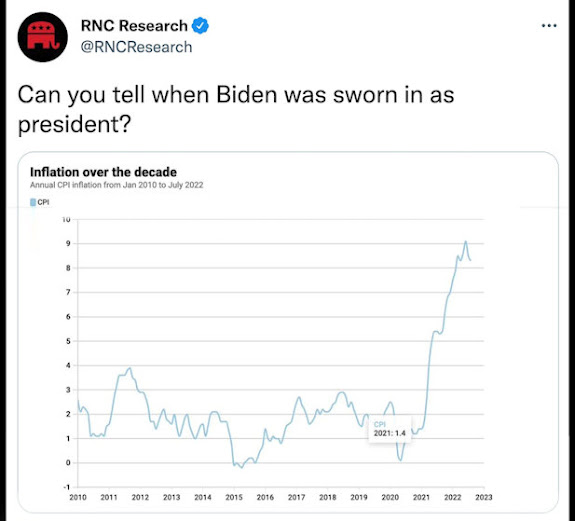Image resolution: width=575 pixels, height=521 pixels.
Task: Click the CPI legend color swatch
Action: [33, 202]
